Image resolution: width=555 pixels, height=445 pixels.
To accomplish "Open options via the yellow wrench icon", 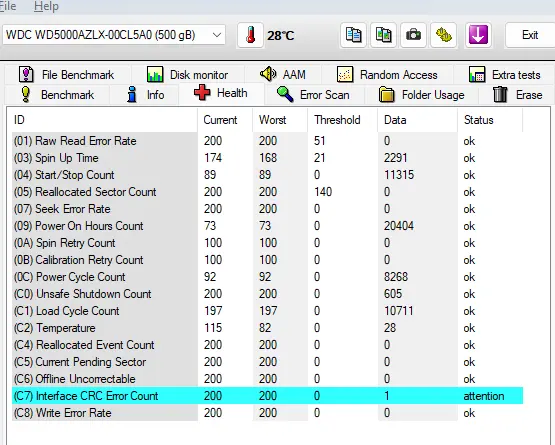I will (x=443, y=35).
